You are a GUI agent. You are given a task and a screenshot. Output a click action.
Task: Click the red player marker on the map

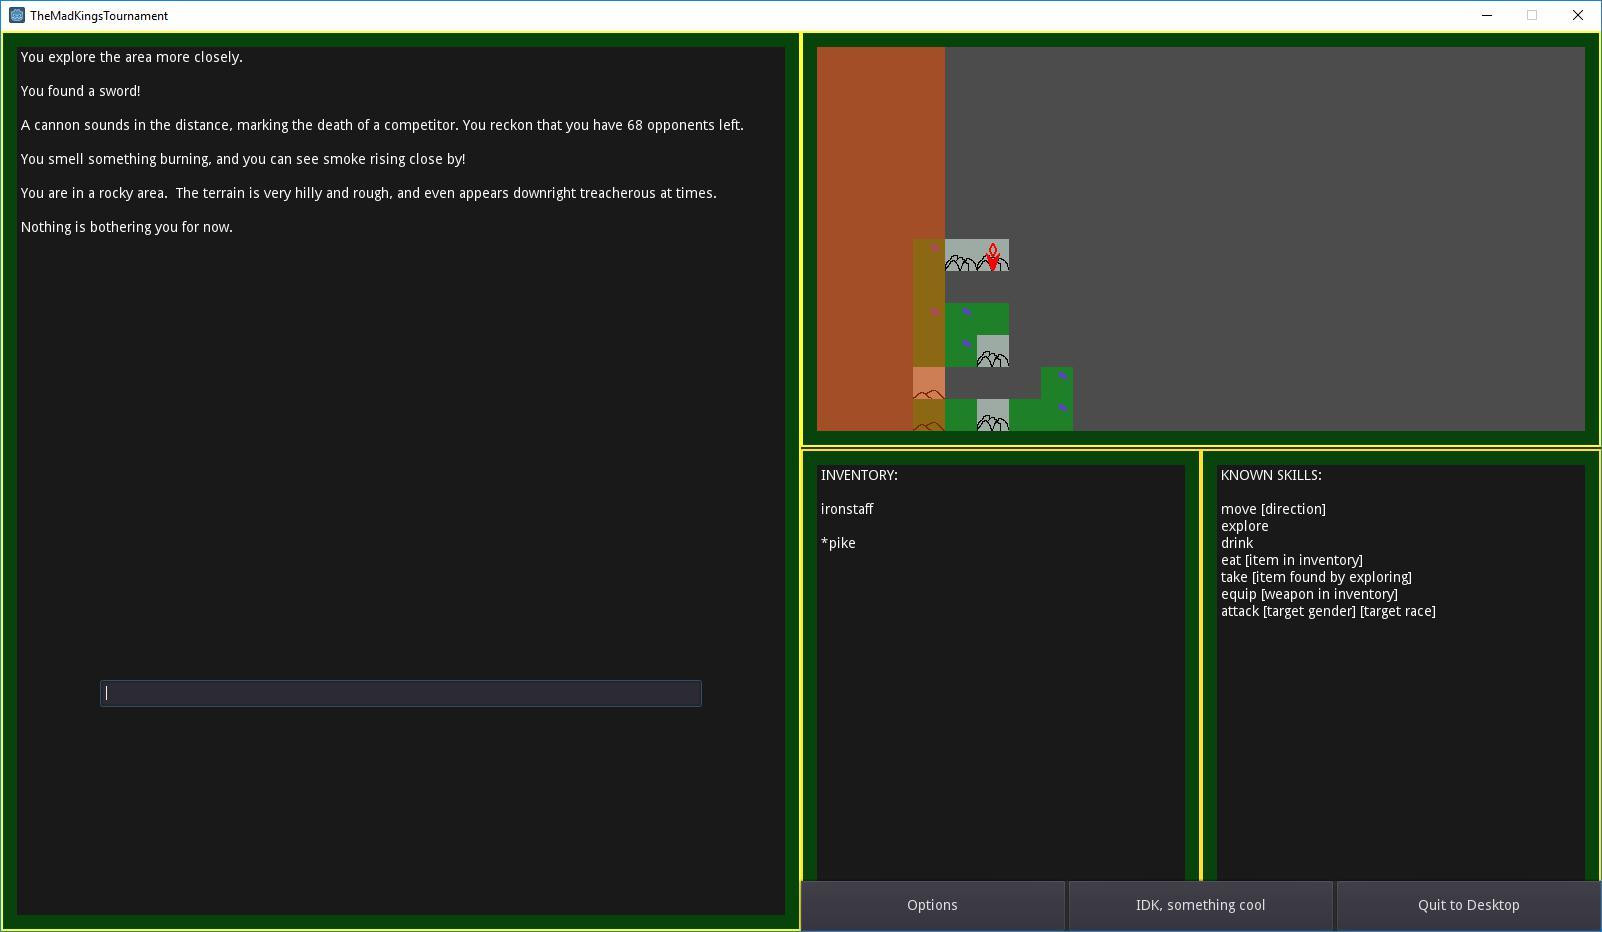click(x=993, y=256)
